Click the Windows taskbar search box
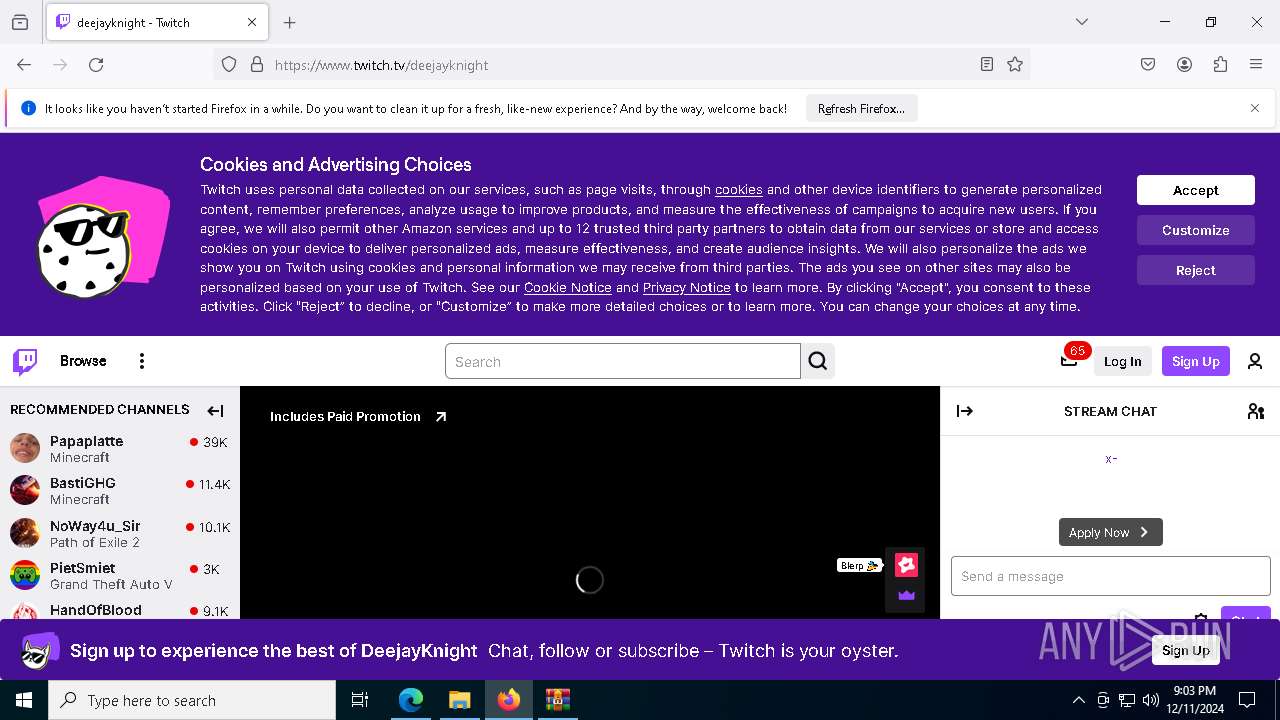 [x=192, y=700]
